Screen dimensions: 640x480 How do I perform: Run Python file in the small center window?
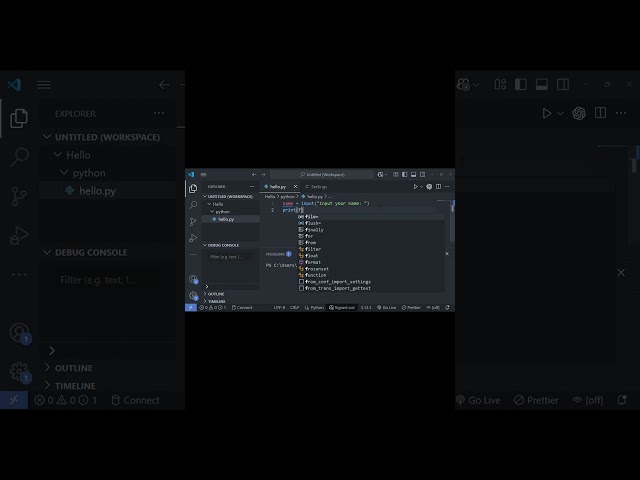pos(416,187)
